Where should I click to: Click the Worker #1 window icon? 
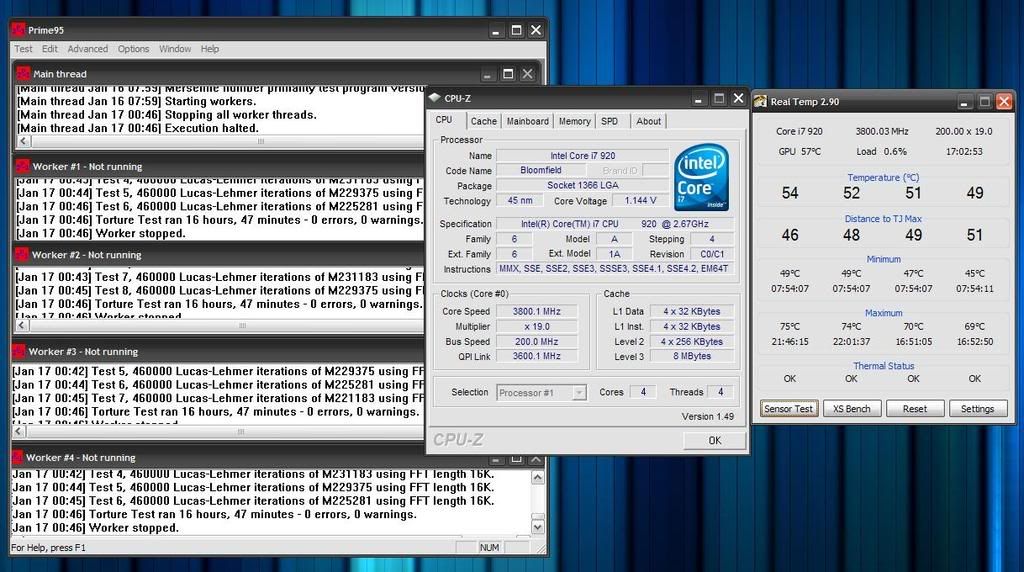(23, 167)
